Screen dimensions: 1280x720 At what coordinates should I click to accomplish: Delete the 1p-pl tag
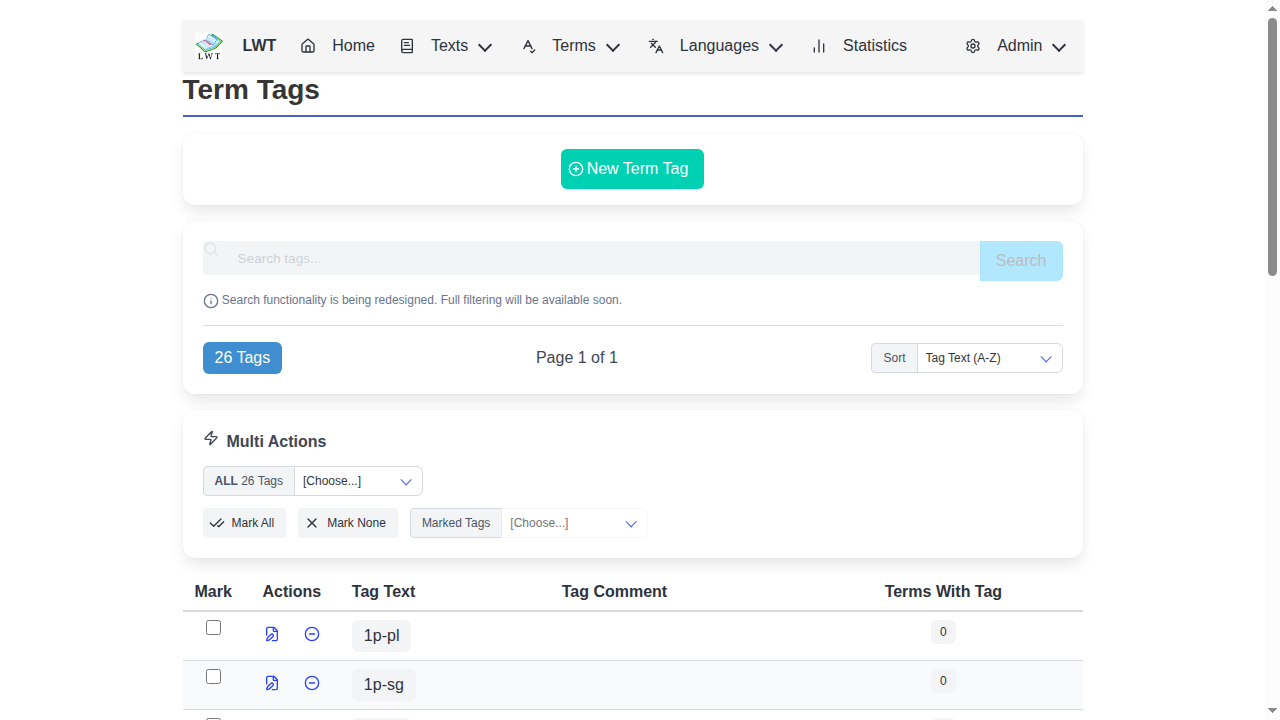tap(312, 634)
